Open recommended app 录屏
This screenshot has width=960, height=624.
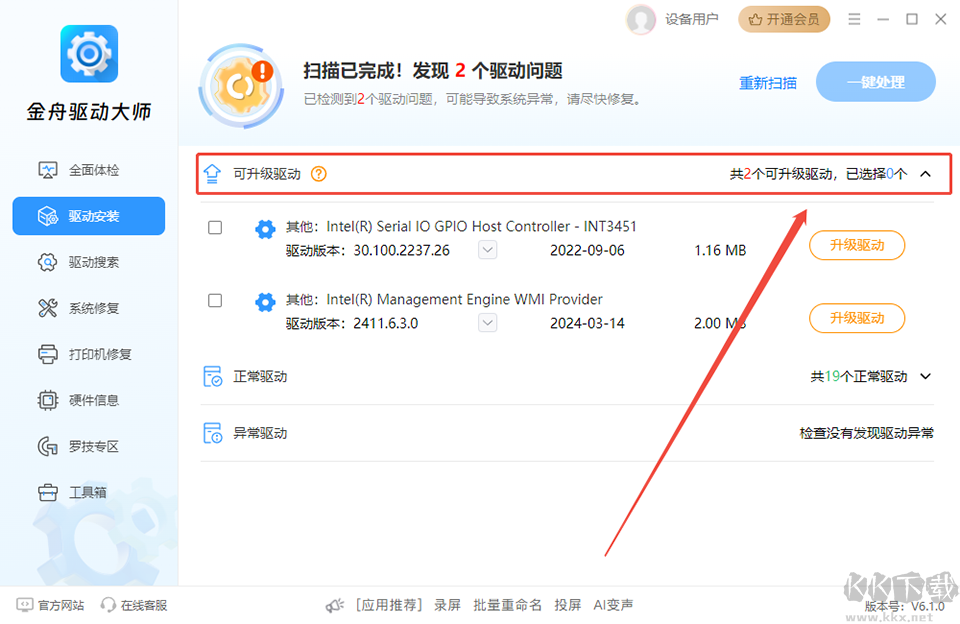[x=447, y=605]
